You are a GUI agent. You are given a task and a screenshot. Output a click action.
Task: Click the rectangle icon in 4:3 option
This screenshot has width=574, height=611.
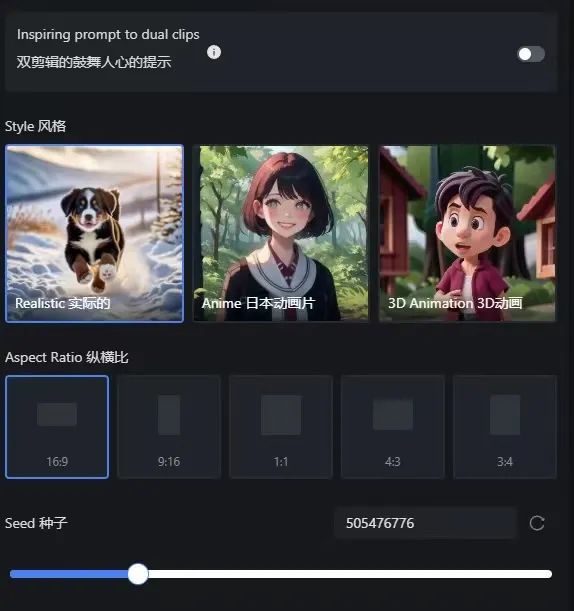click(392, 415)
